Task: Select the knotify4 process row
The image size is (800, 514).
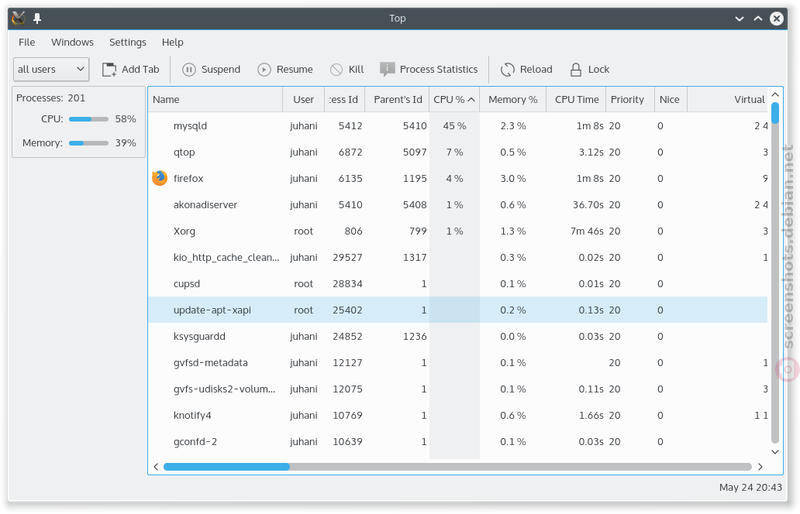Action: coord(458,415)
